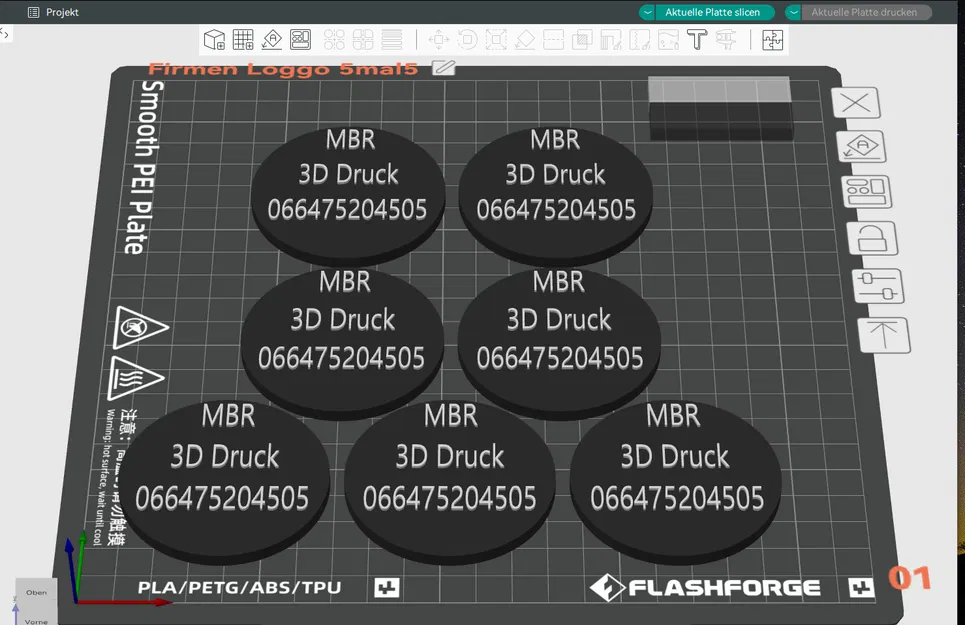This screenshot has height=625, width=965.
Task: Select the Add Model tool
Action: tap(212, 38)
